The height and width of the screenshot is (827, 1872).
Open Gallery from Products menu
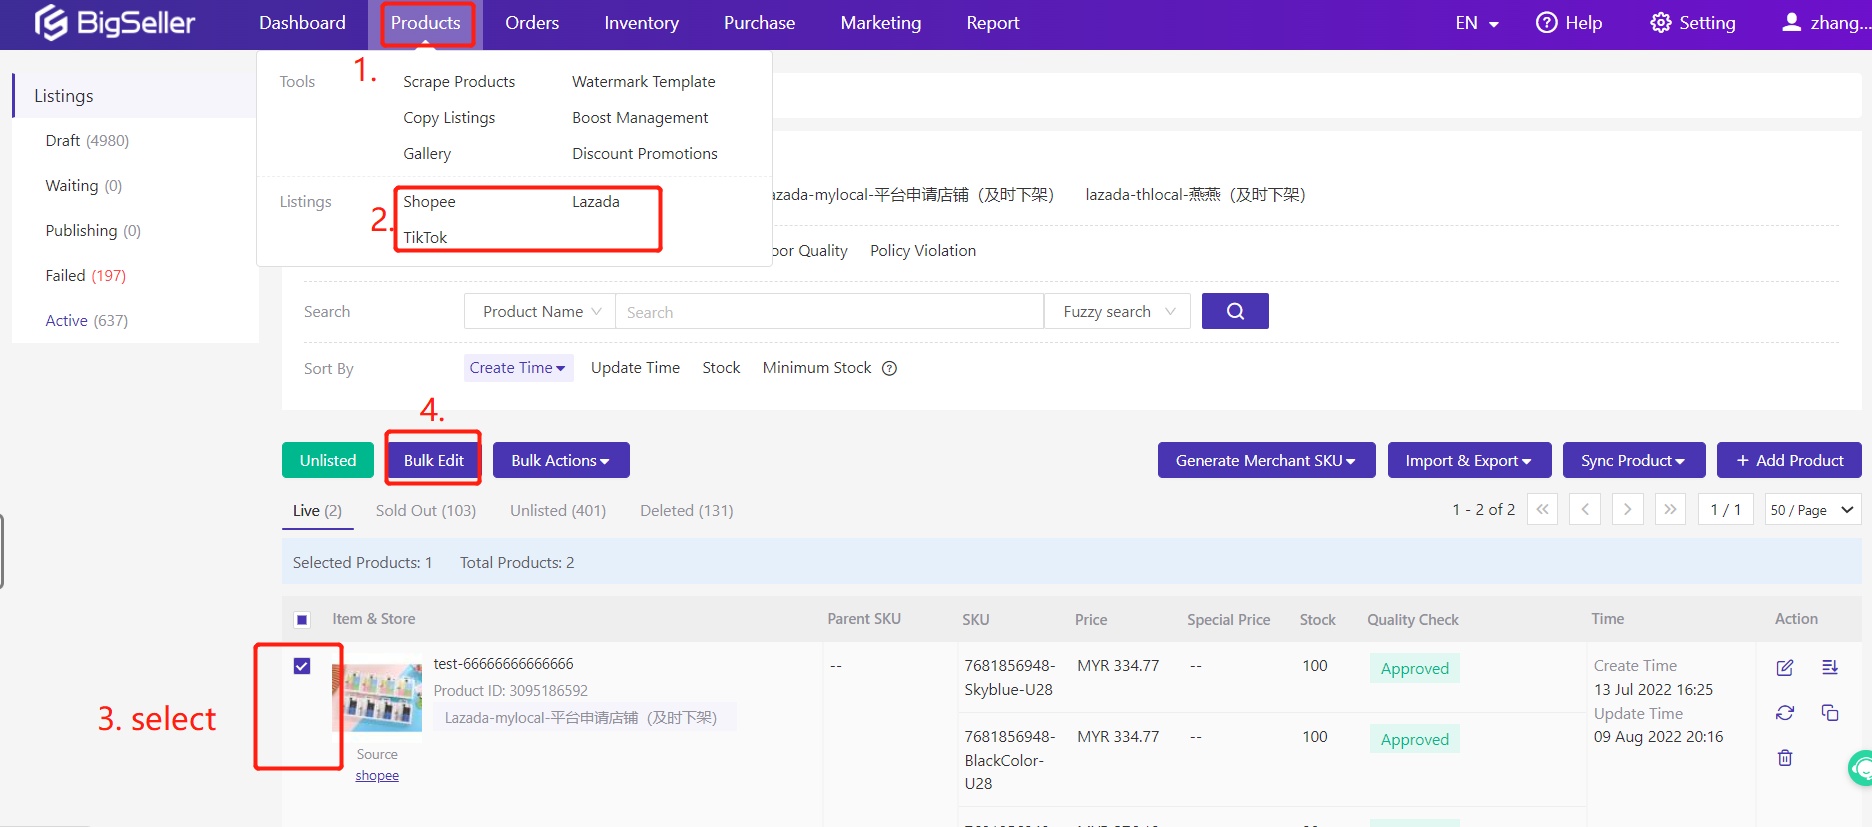(x=427, y=154)
